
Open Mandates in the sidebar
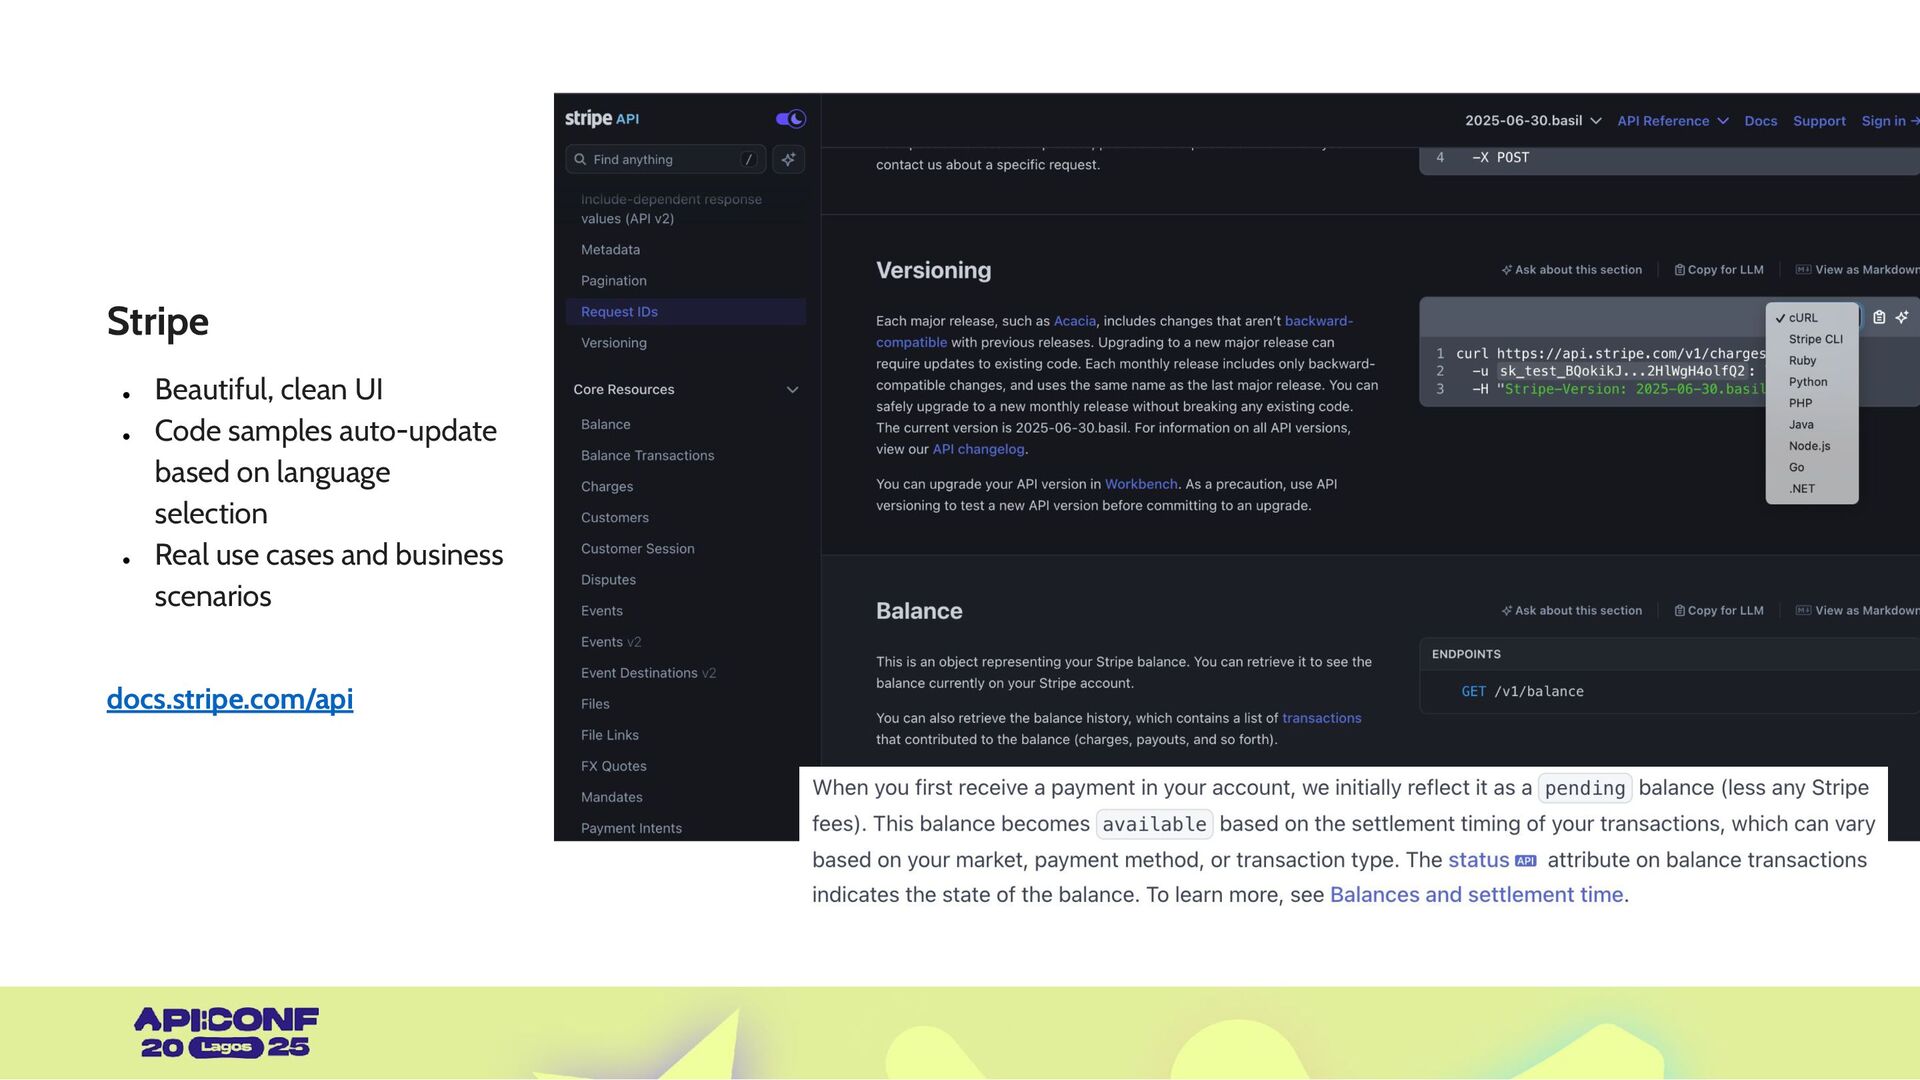click(x=611, y=797)
